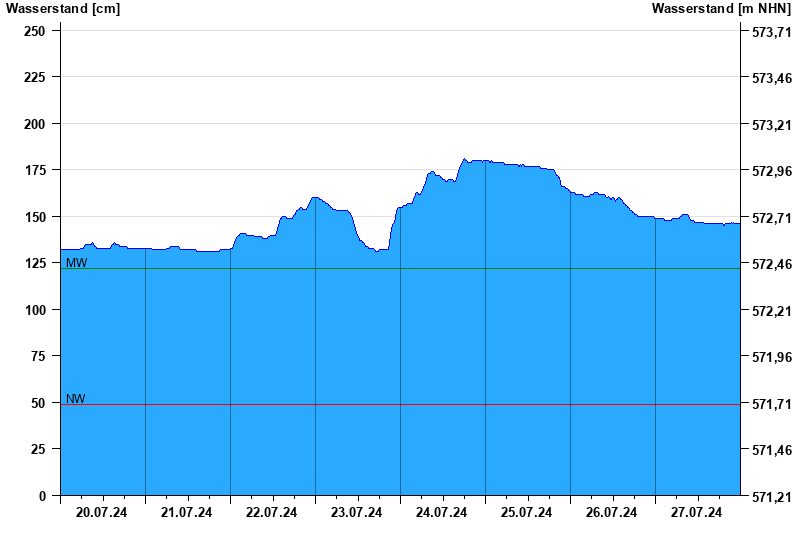Click the 0 origin label on left axis
800x550 pixels.
point(42,496)
